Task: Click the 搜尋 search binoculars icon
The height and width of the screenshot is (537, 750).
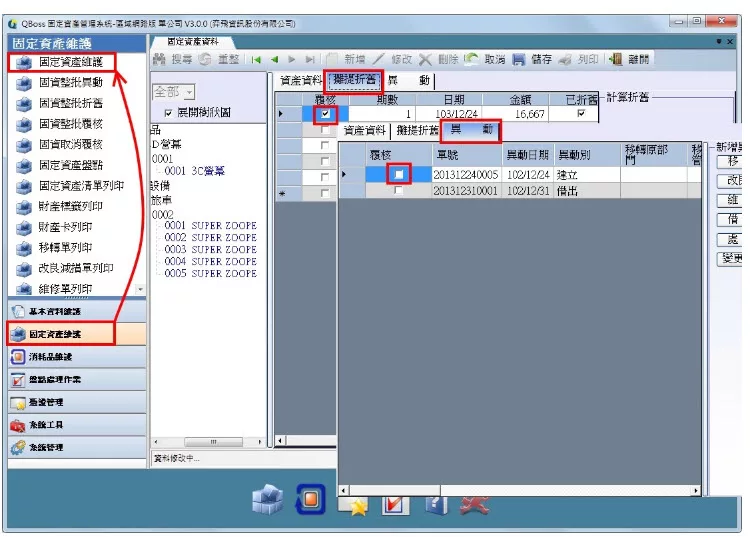Action: point(160,60)
